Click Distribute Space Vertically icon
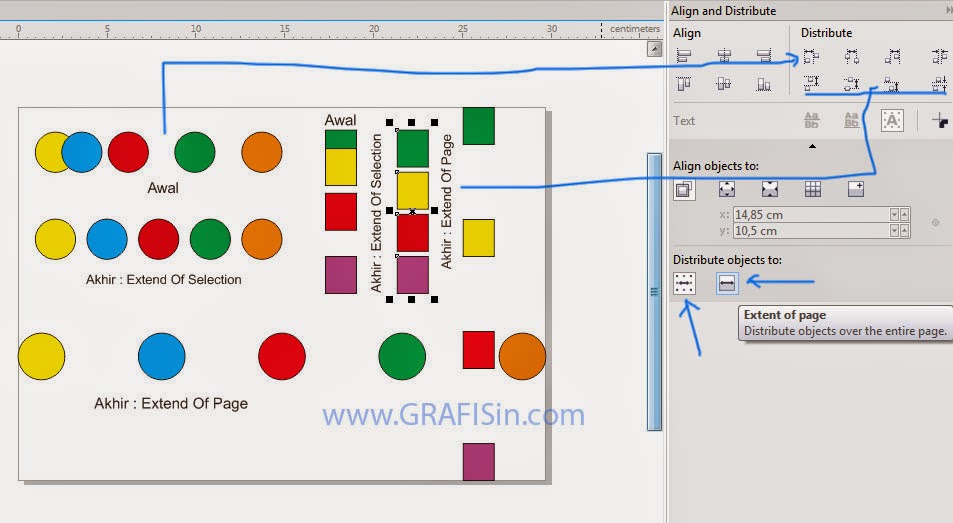This screenshot has height=523, width=953. coord(940,83)
